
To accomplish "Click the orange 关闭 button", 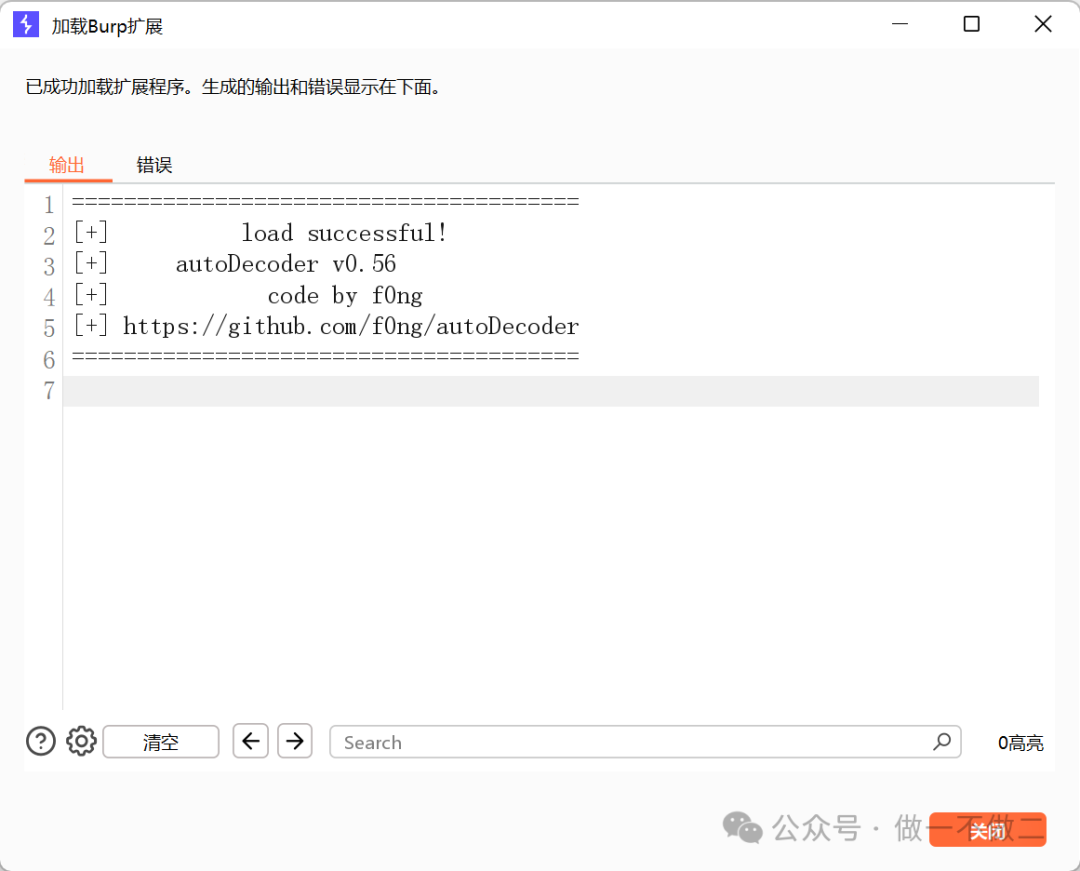I will click(x=987, y=829).
